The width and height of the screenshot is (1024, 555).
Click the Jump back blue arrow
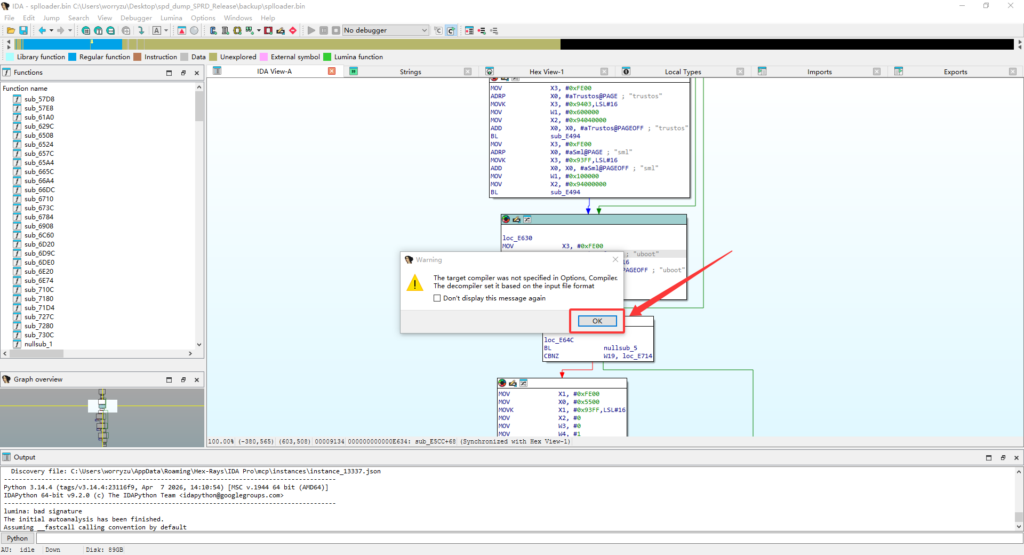[x=42, y=31]
